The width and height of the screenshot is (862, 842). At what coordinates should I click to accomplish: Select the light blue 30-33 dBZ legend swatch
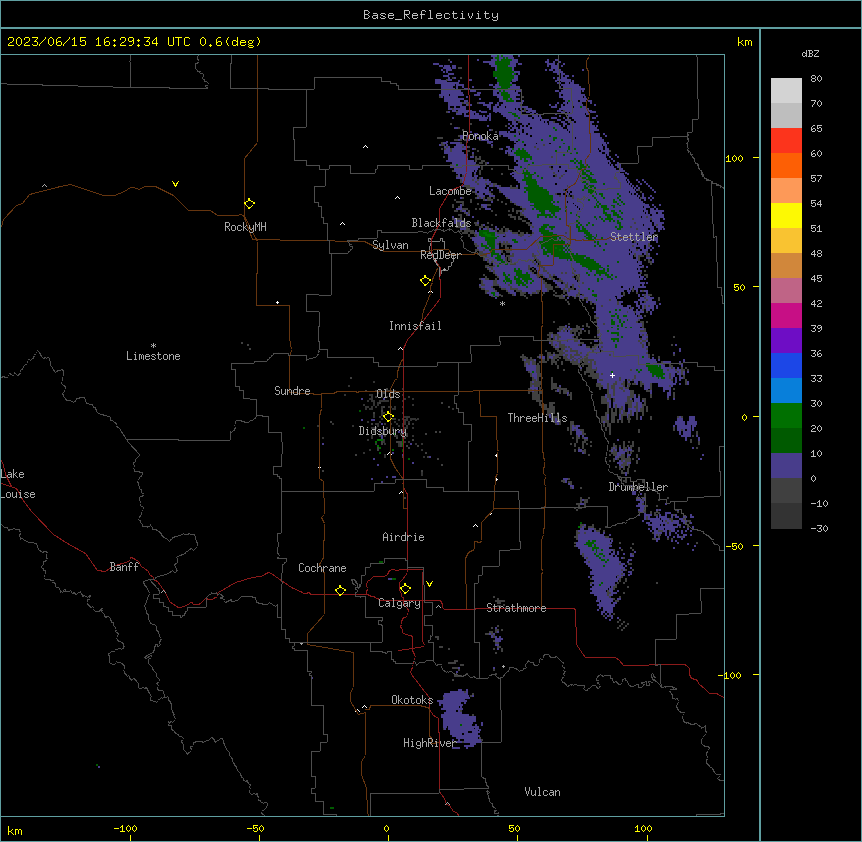coord(786,390)
